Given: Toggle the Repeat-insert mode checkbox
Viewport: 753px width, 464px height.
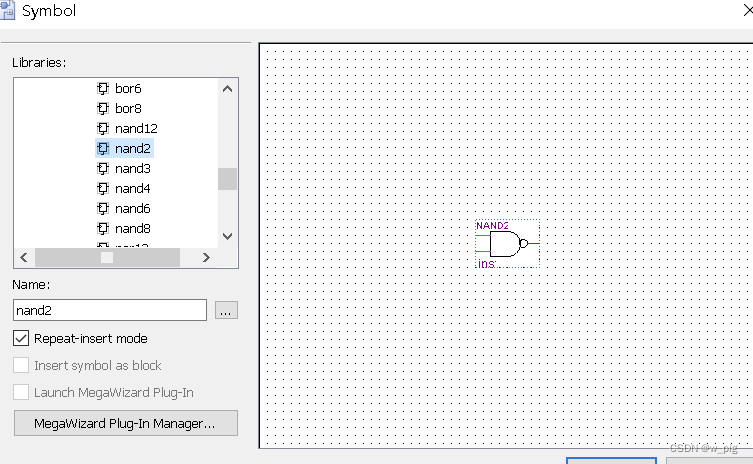Looking at the screenshot, I should point(21,338).
